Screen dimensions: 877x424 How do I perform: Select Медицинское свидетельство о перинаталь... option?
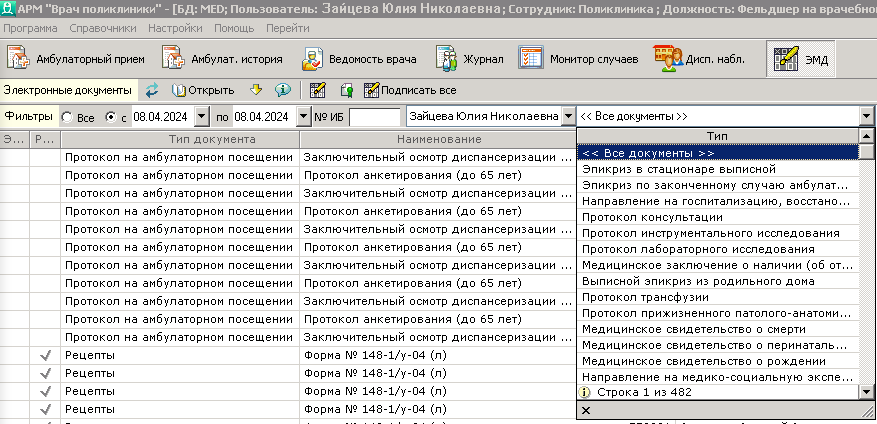[x=718, y=345]
